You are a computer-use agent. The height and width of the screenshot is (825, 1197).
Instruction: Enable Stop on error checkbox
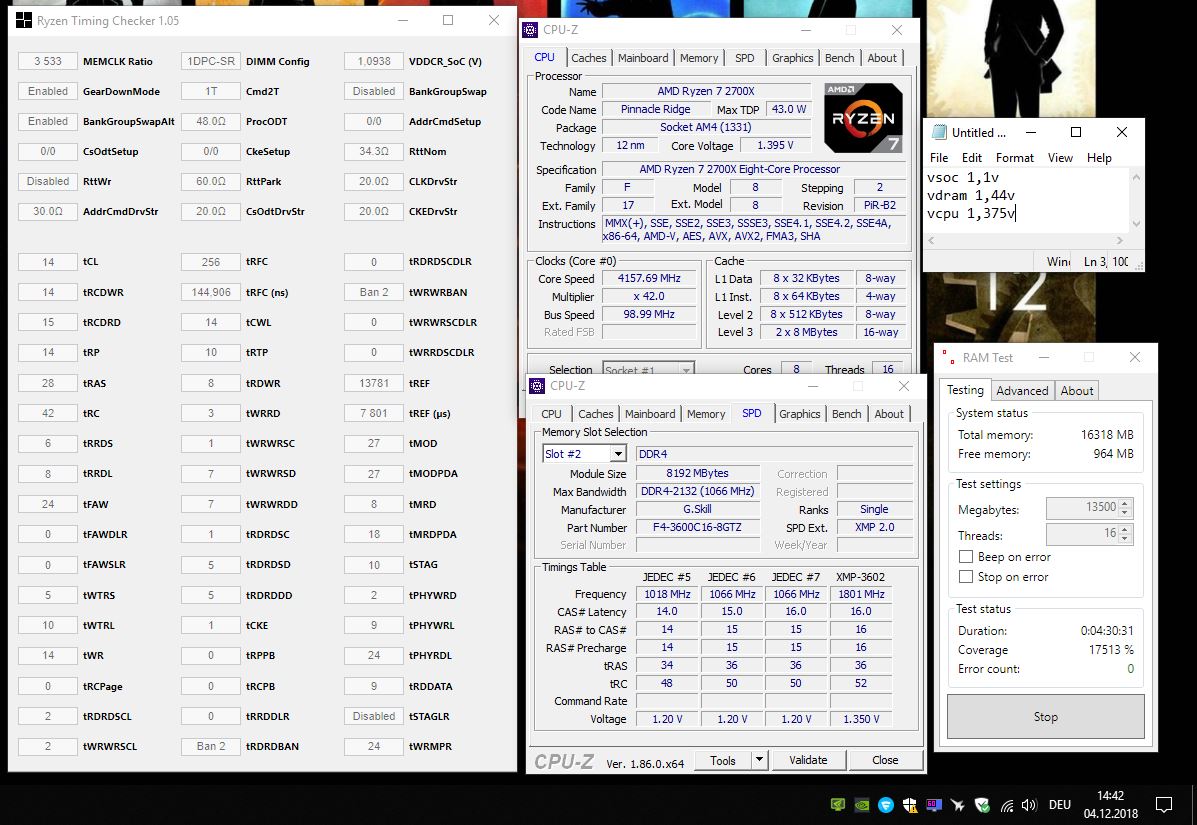coord(966,576)
